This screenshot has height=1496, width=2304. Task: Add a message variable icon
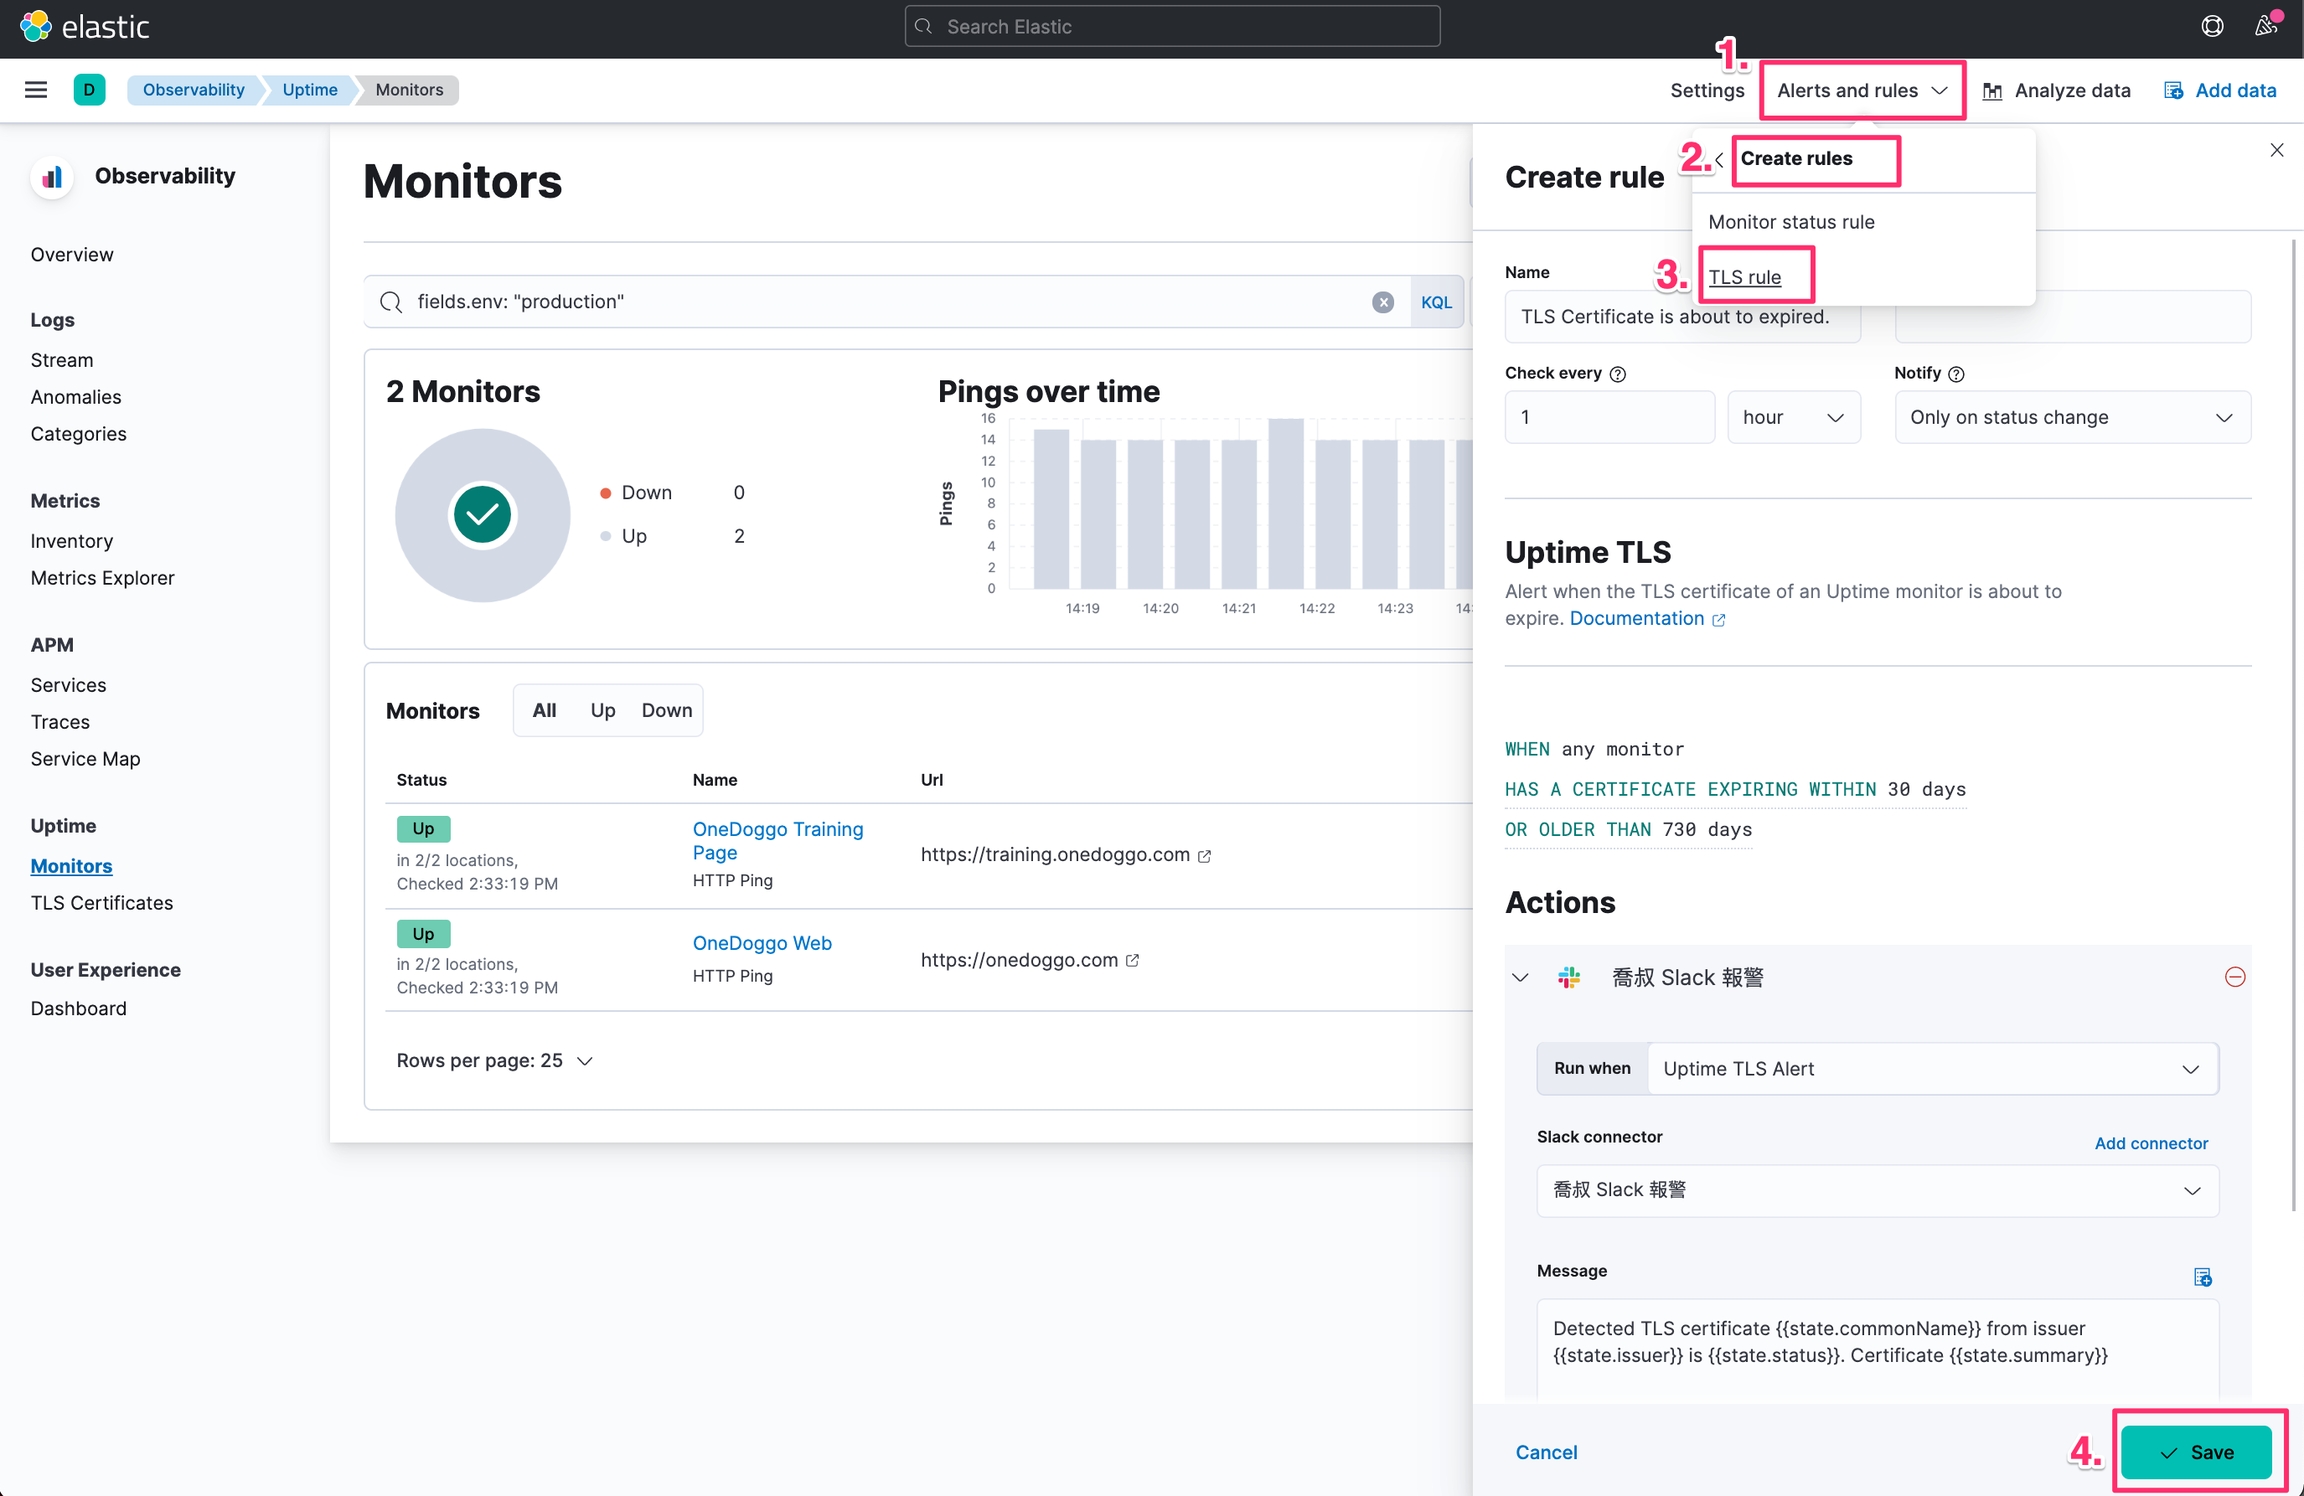[x=2203, y=1277]
